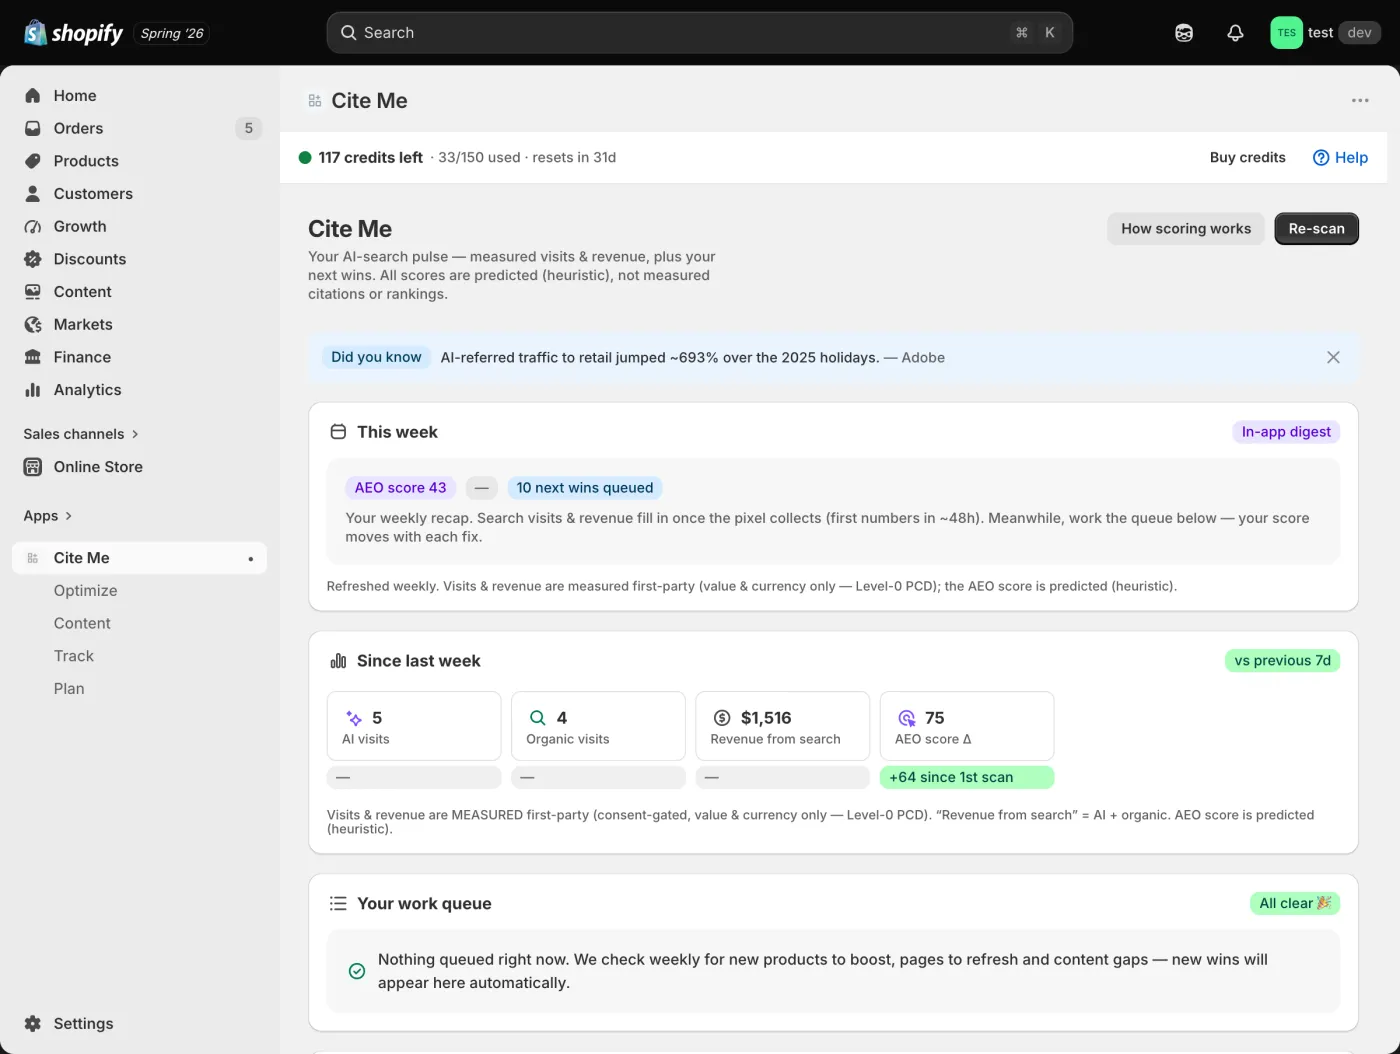Open How scoring works
This screenshot has width=1400, height=1054.
(x=1186, y=229)
